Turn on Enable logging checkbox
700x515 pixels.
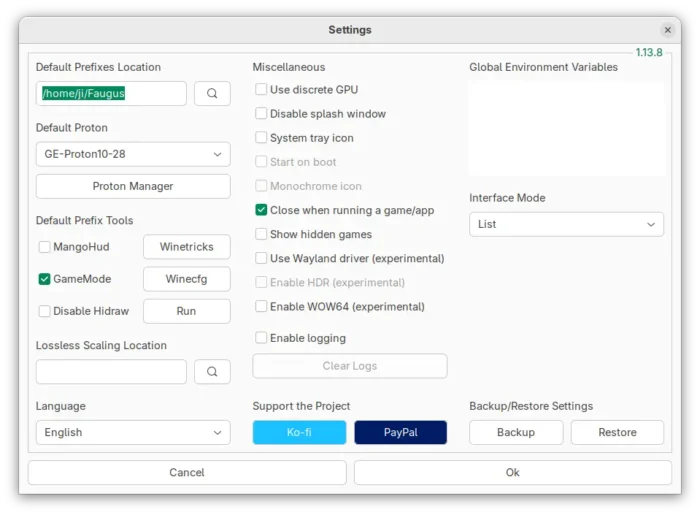coord(261,338)
